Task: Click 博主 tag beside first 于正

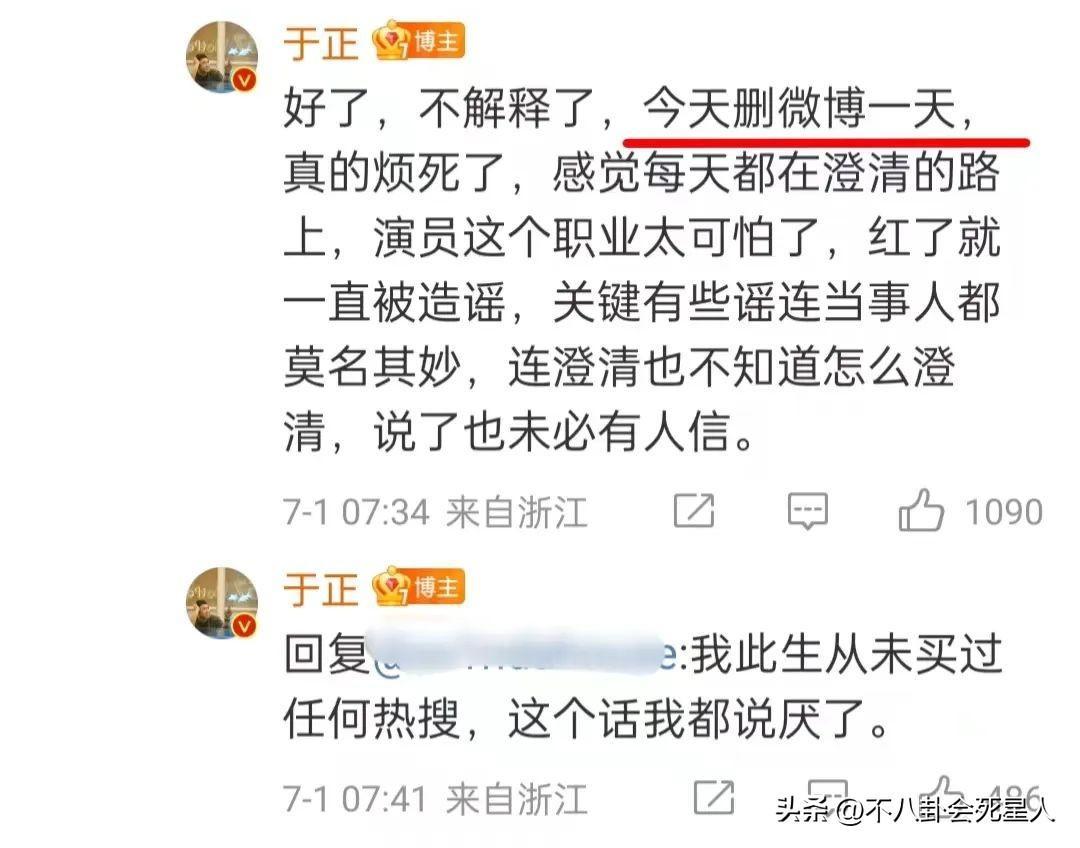Action: [437, 41]
